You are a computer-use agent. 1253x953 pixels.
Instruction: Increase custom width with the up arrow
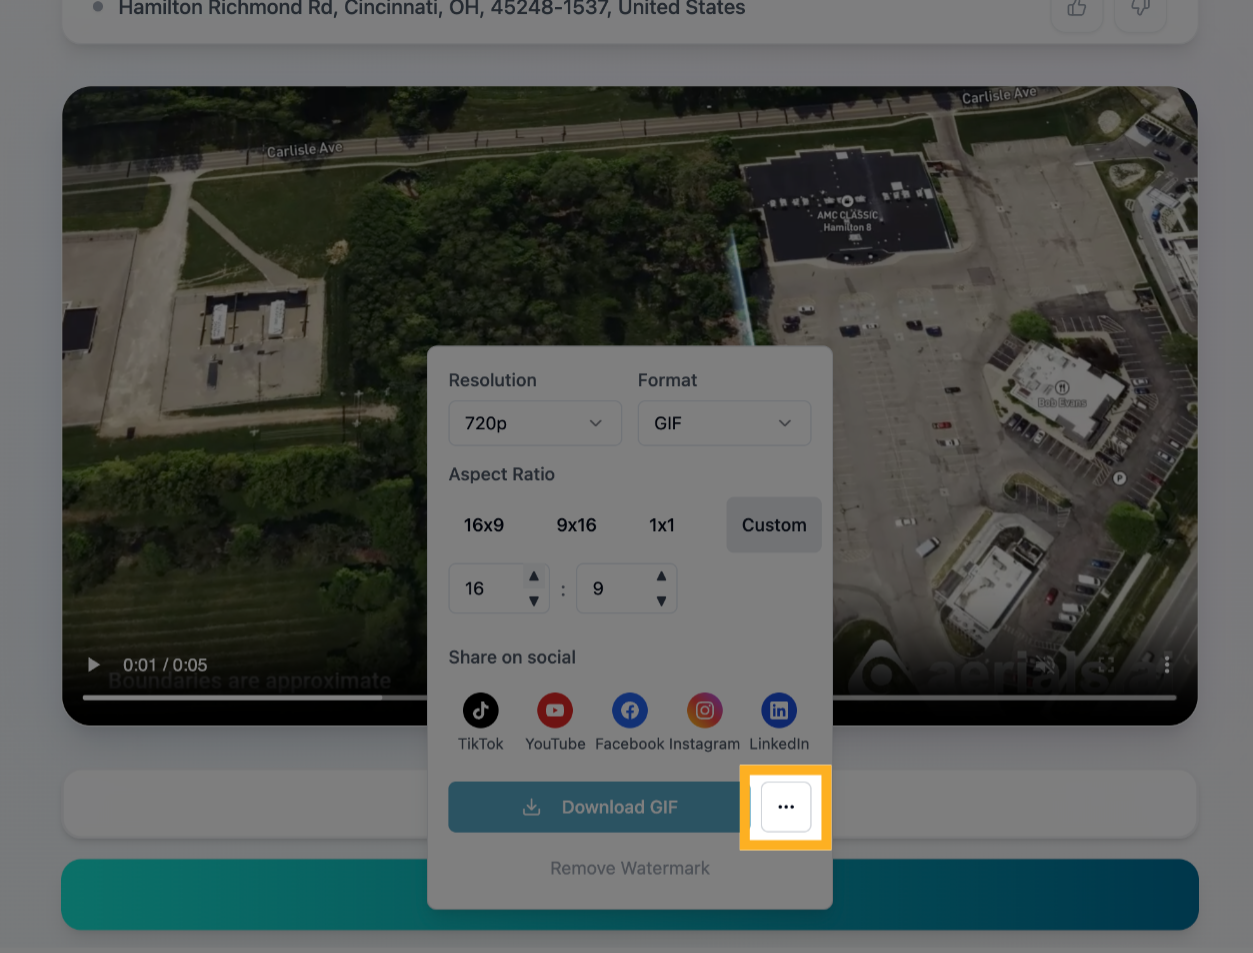point(534,576)
